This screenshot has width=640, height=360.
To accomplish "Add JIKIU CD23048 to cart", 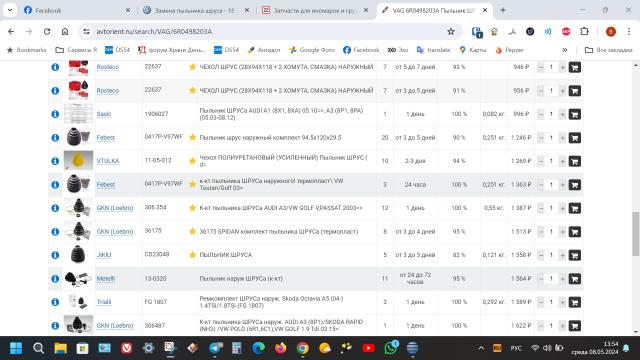I will click(575, 255).
